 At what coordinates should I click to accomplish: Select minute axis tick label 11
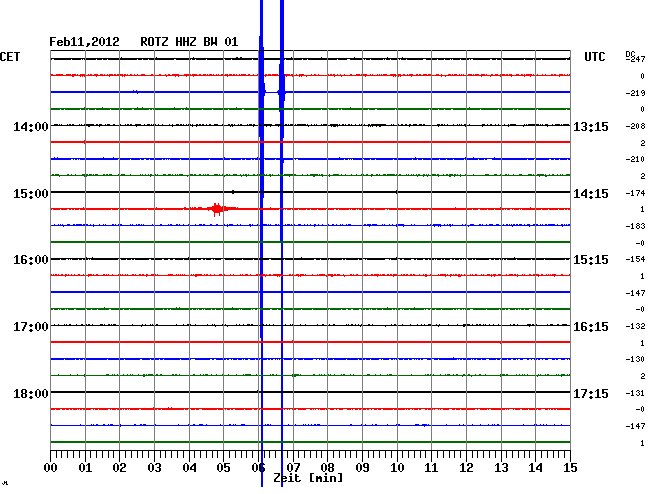click(431, 468)
